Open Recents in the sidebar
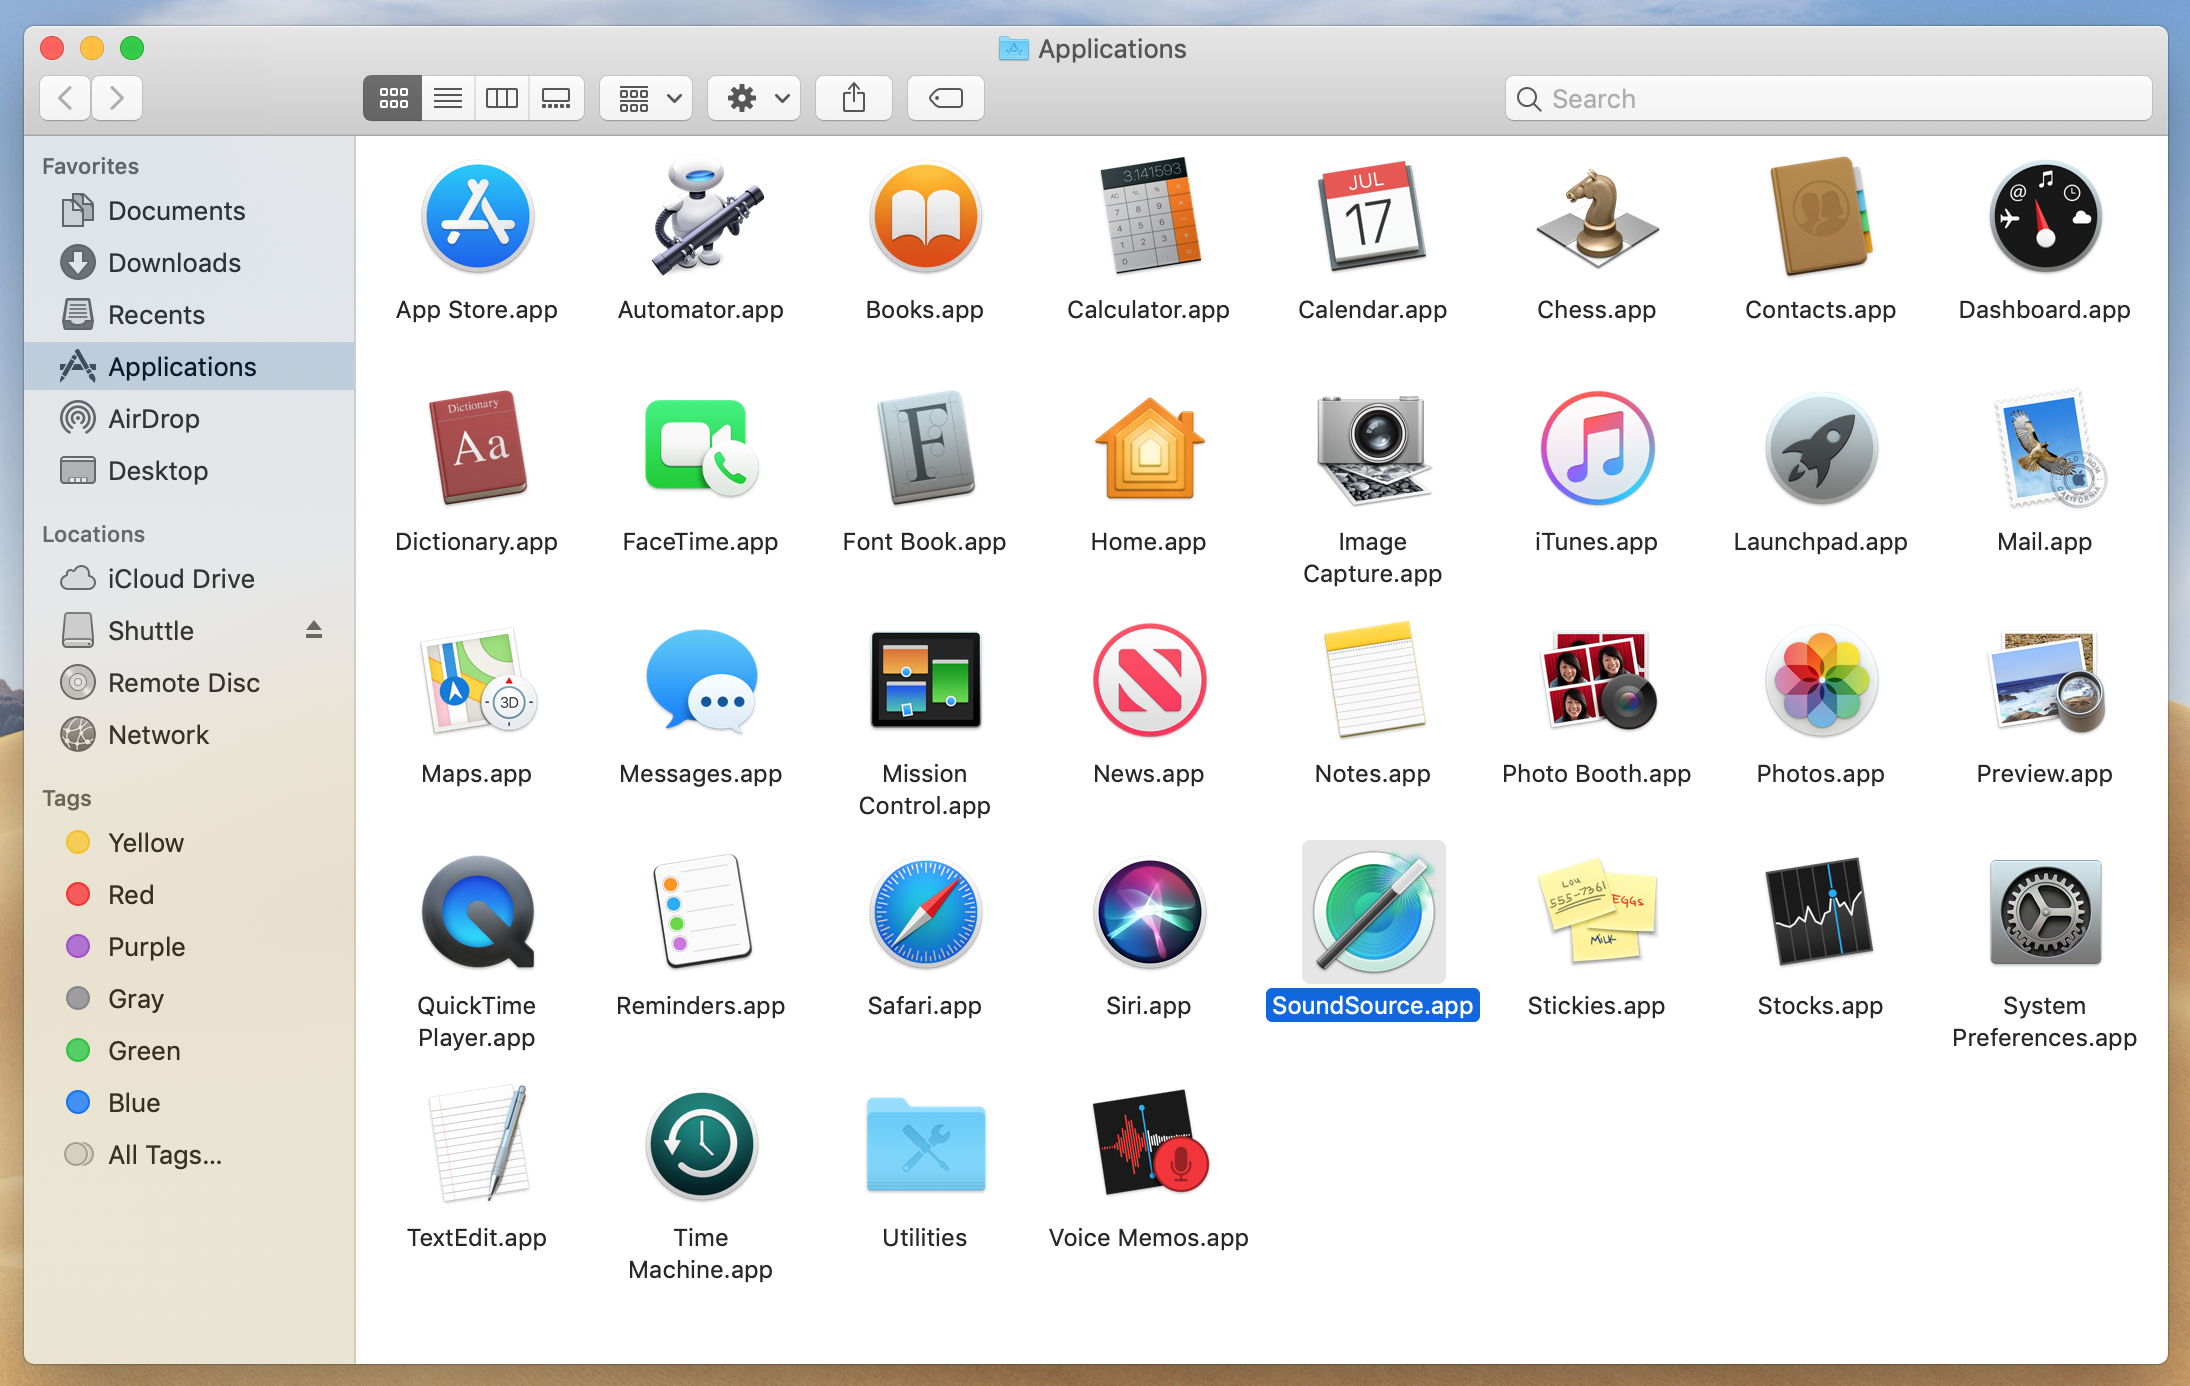Viewport: 2190px width, 1386px height. pyautogui.click(x=190, y=315)
